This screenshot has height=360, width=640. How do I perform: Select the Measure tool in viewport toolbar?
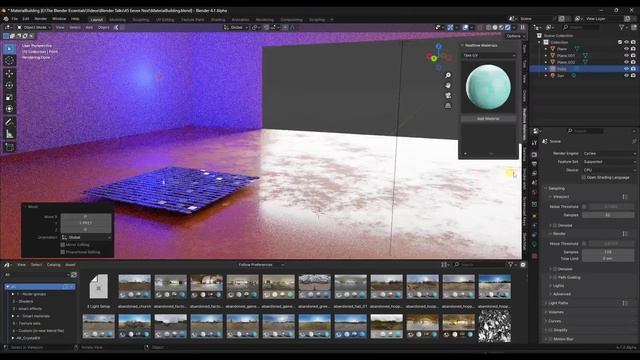(x=9, y=134)
